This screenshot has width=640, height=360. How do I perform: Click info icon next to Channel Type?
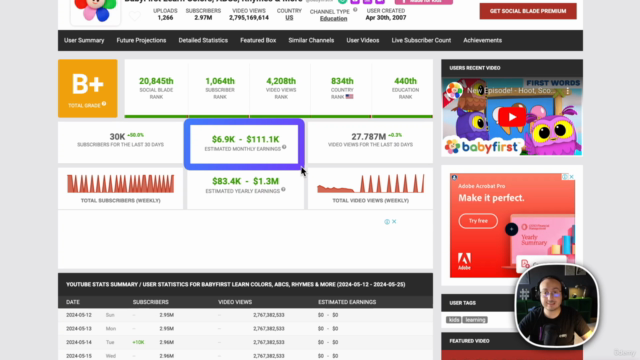point(355,10)
